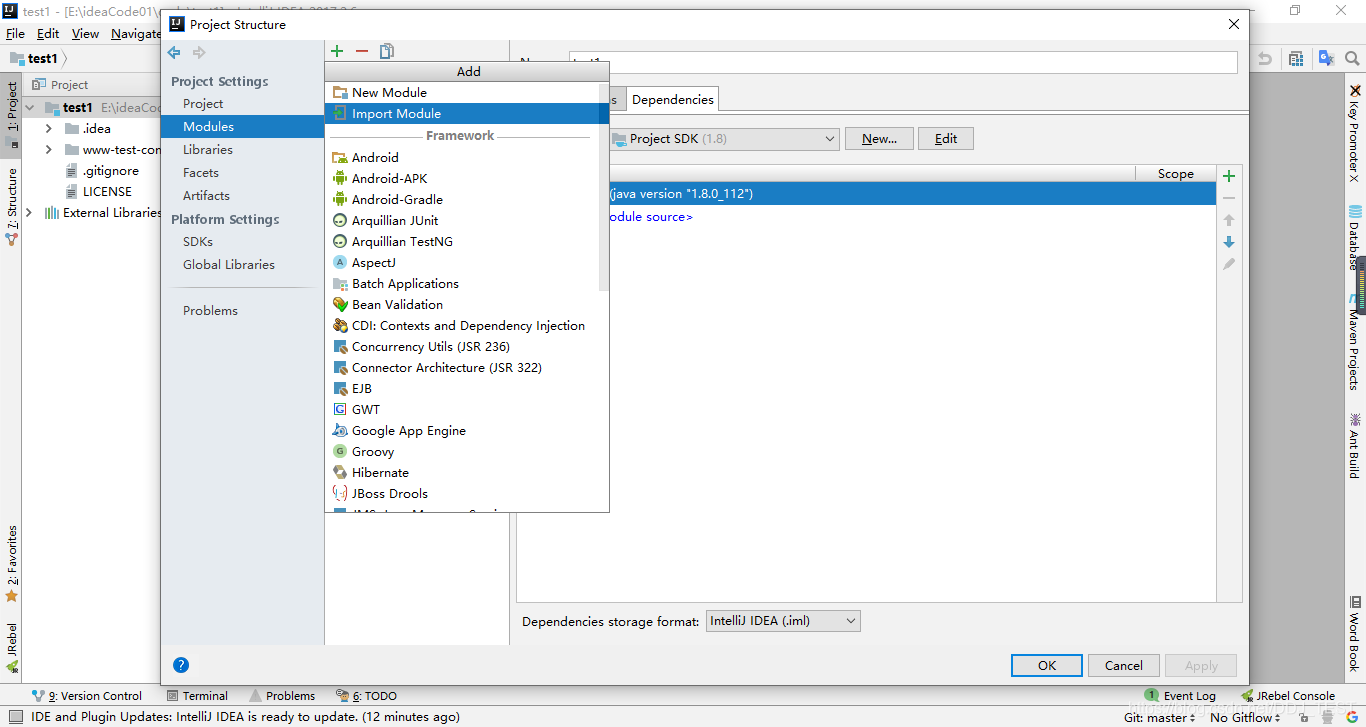Open Ant Build tool window
Viewport: 1366px width, 727px height.
(x=1355, y=445)
